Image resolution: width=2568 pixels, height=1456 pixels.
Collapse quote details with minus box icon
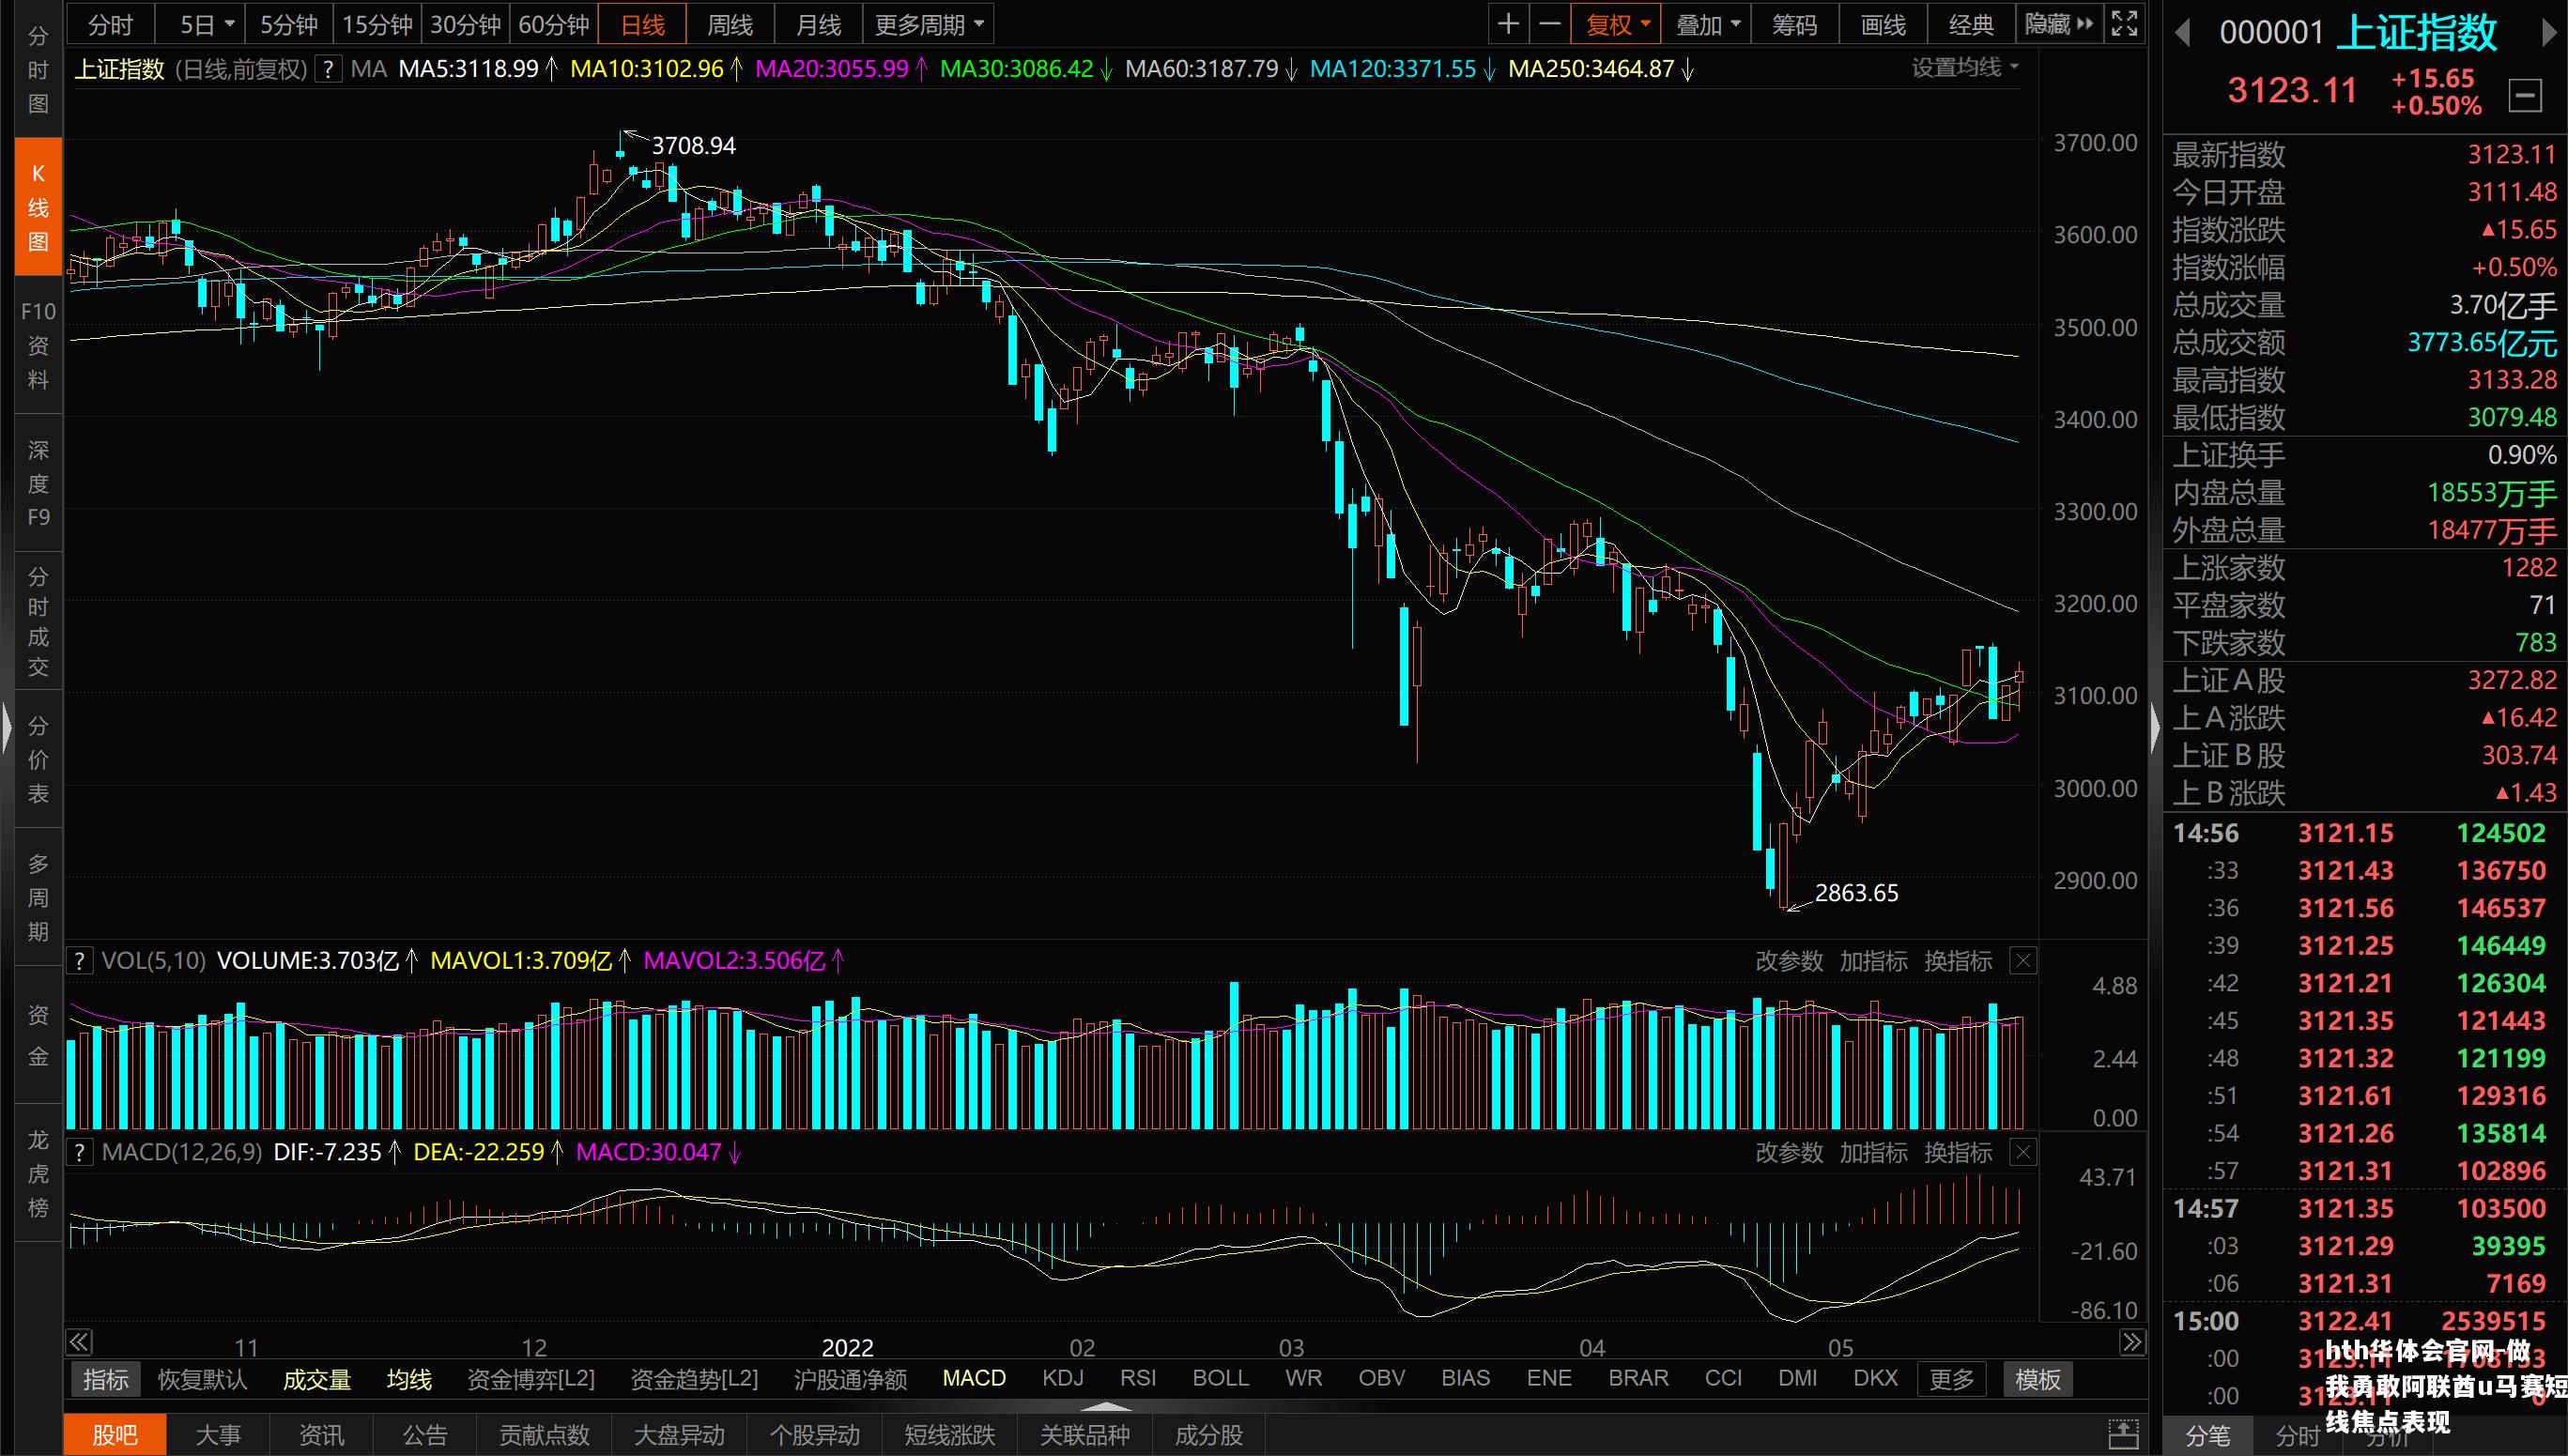pos(2525,96)
